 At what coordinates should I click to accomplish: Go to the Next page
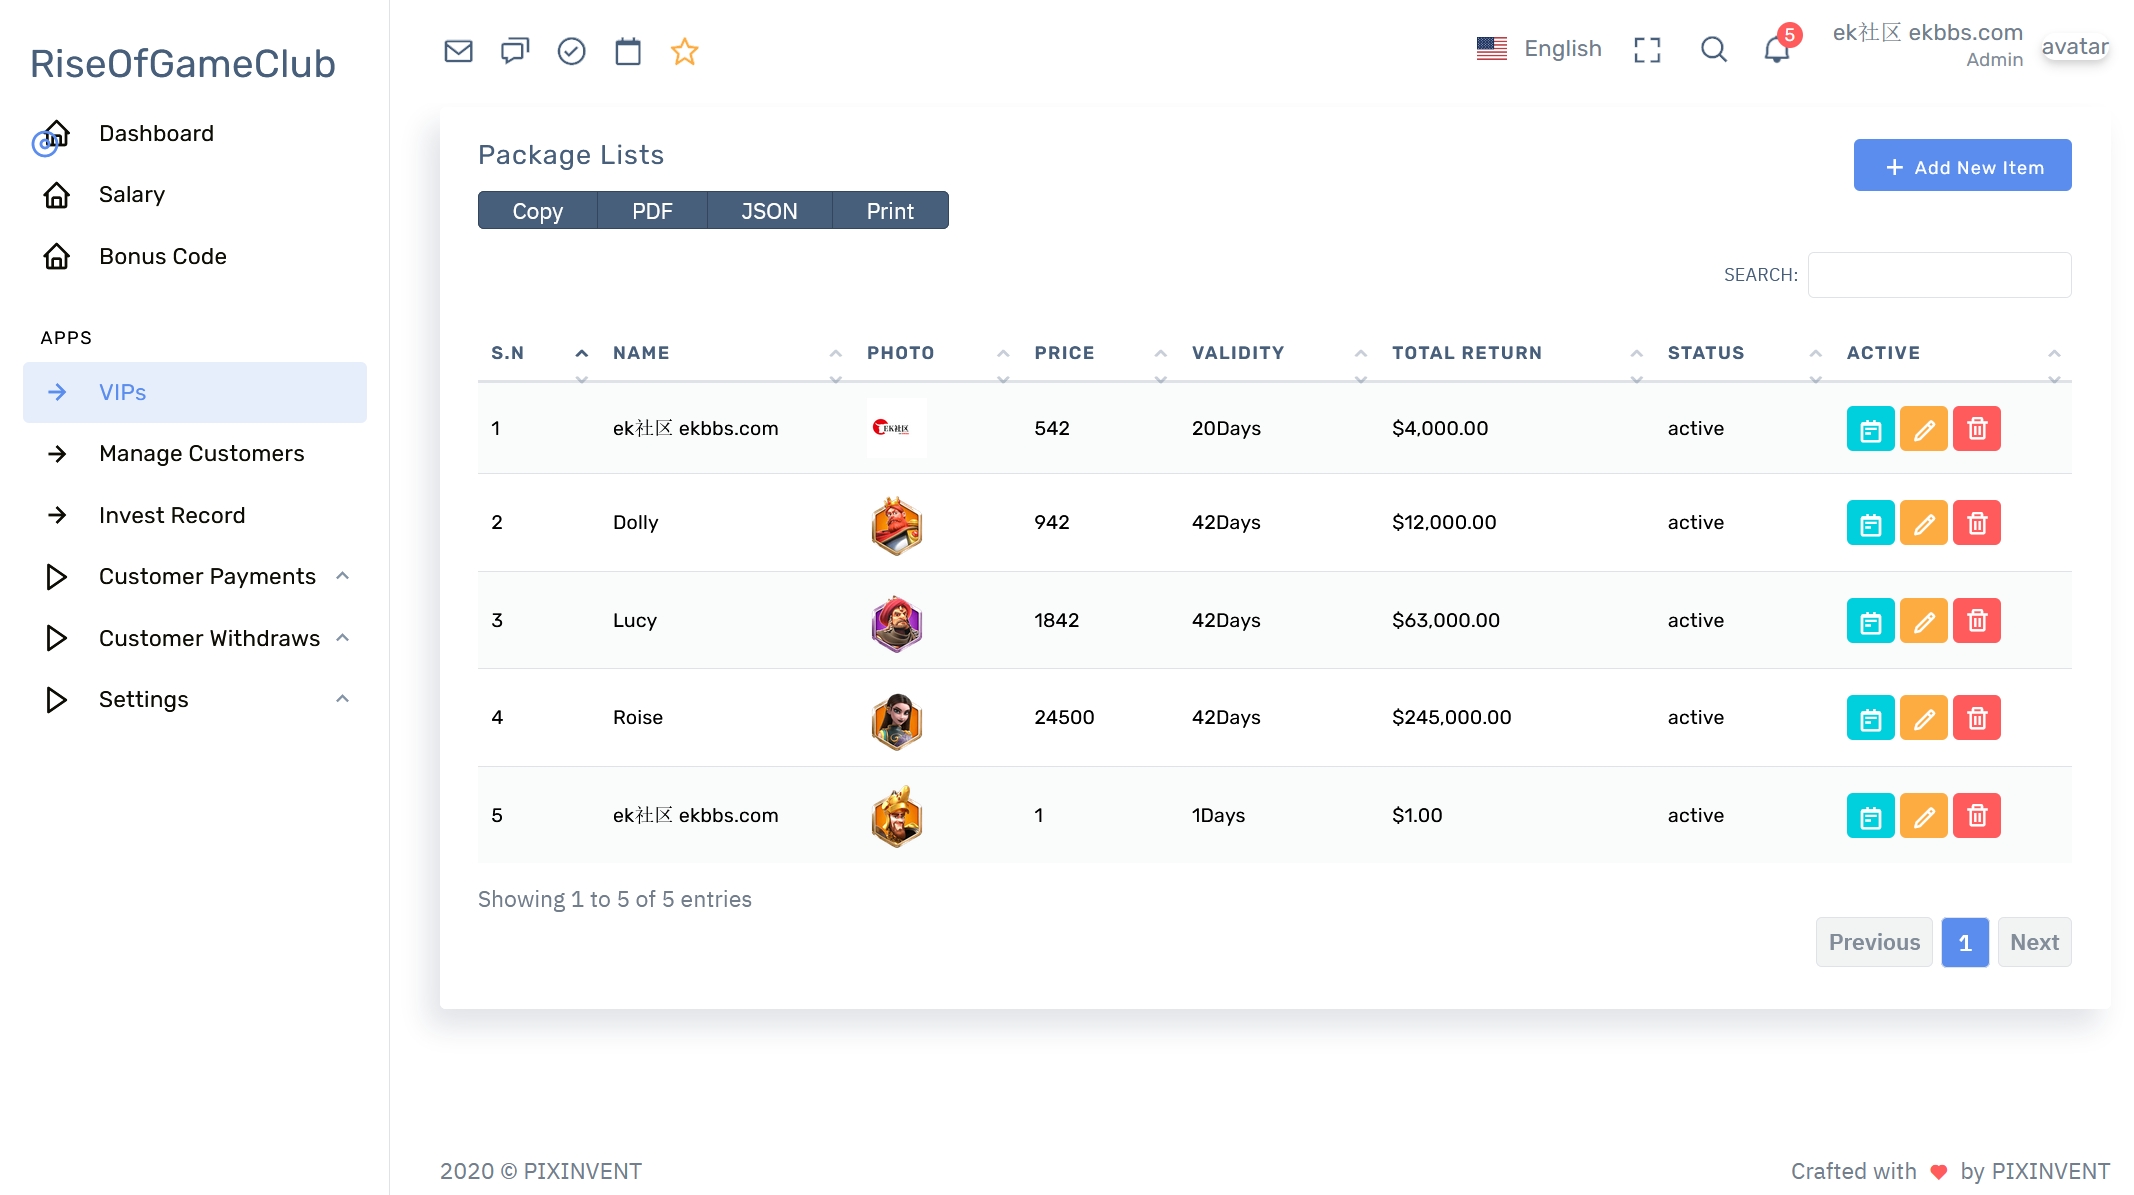coord(2034,943)
